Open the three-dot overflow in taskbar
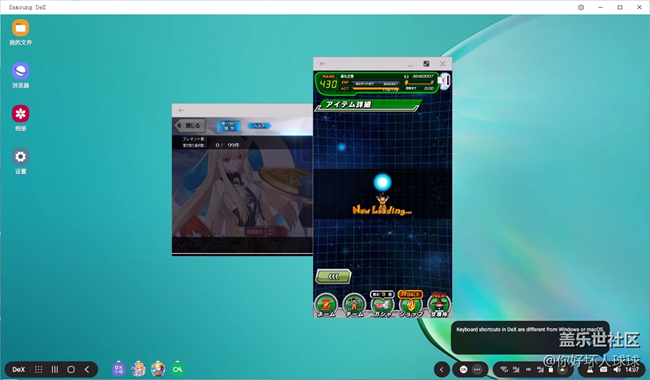 tap(477, 369)
